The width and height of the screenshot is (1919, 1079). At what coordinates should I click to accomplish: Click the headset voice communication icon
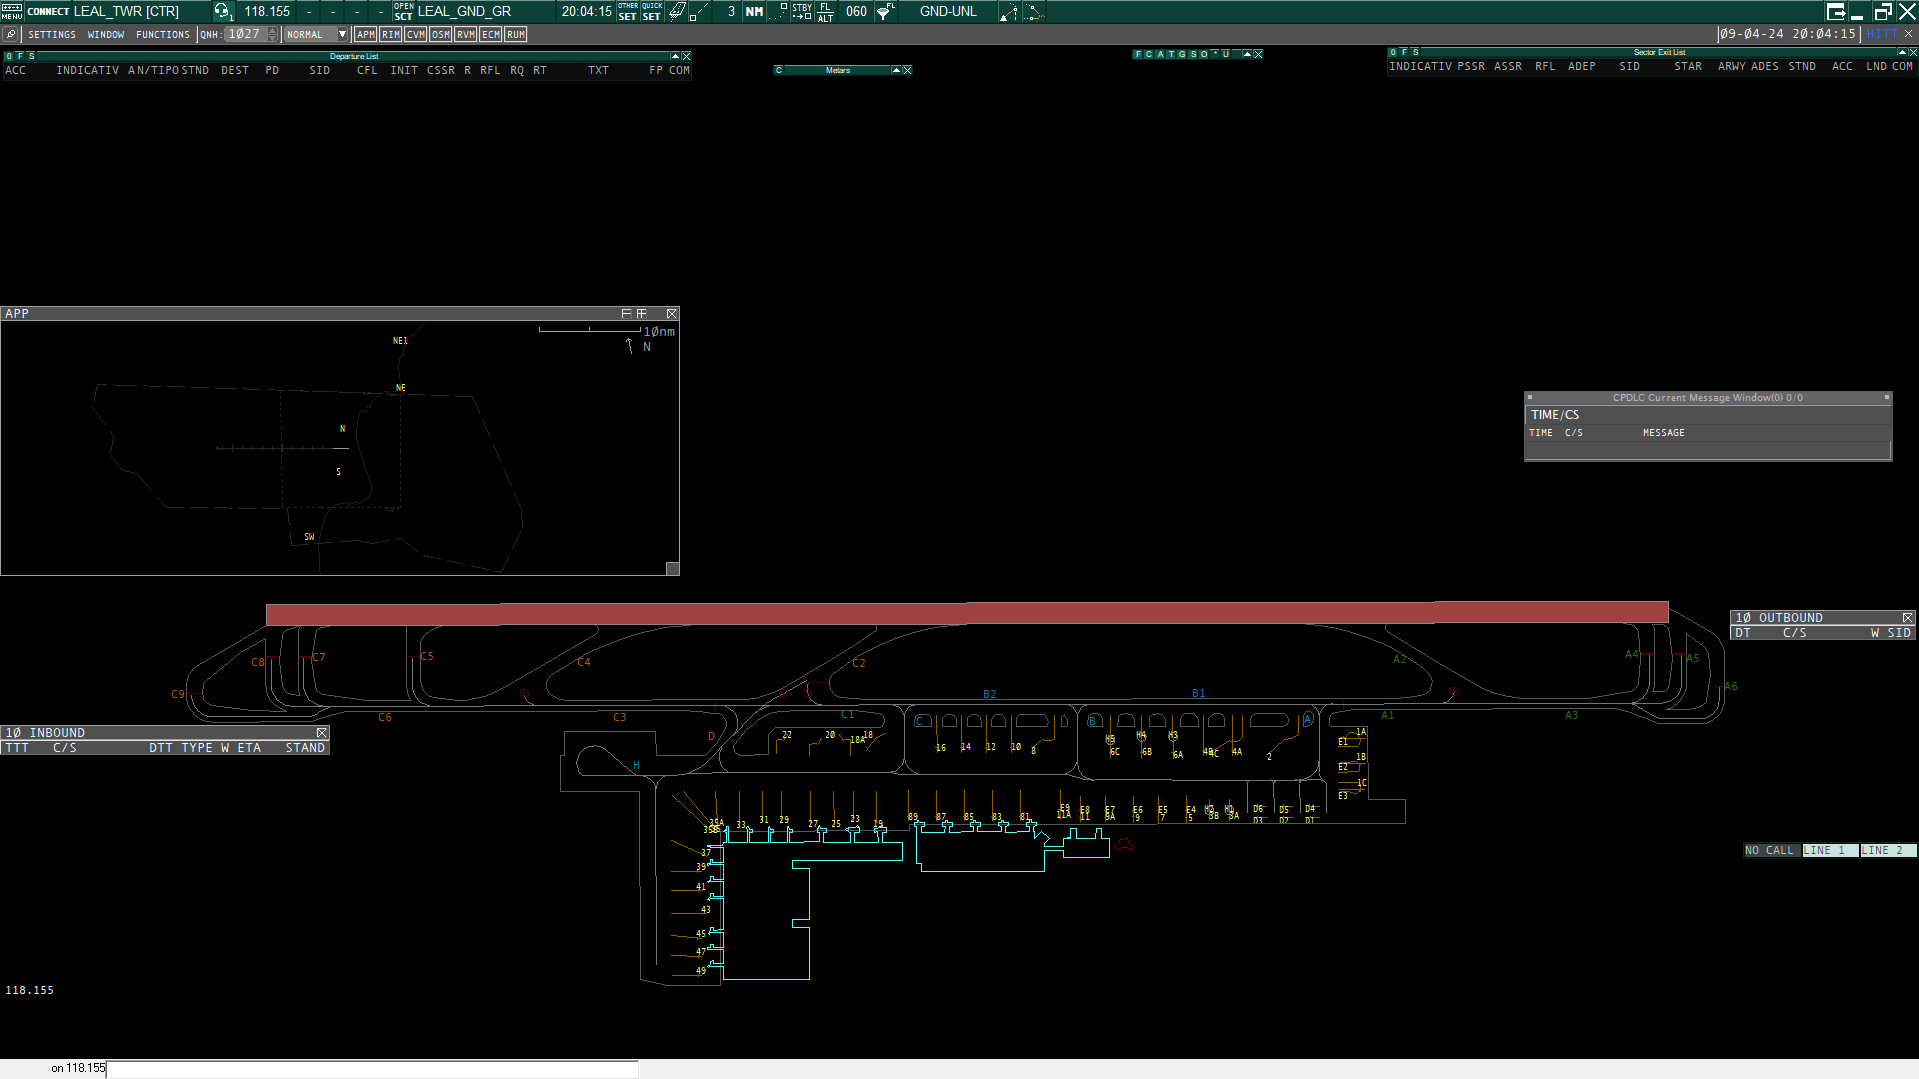click(x=222, y=11)
